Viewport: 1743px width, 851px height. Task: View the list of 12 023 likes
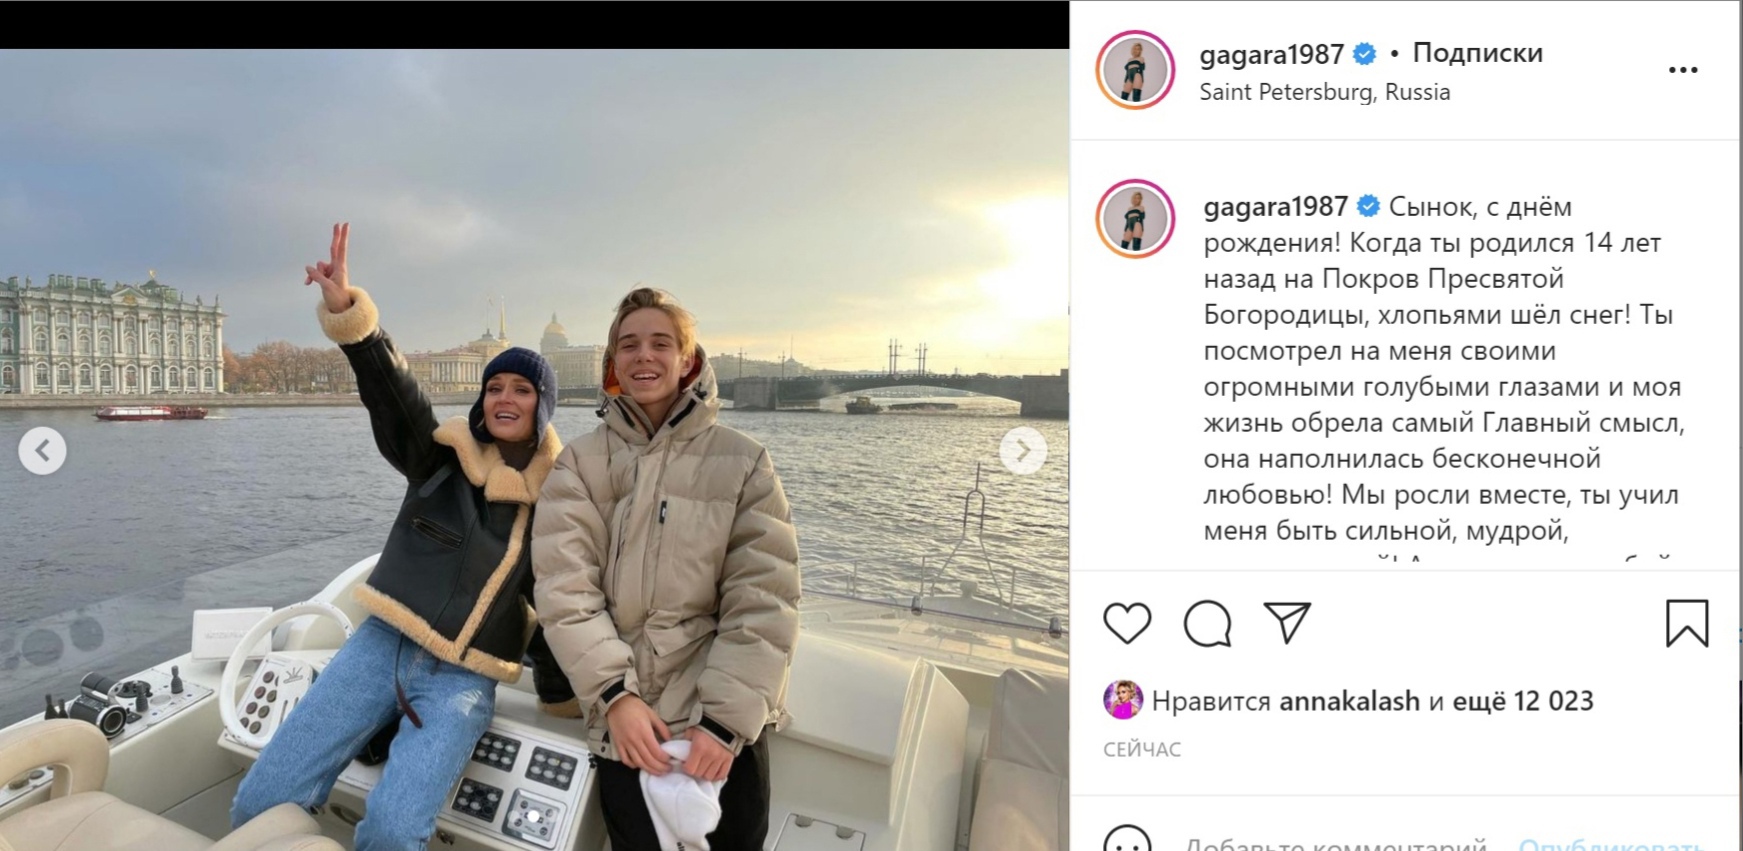click(1522, 701)
